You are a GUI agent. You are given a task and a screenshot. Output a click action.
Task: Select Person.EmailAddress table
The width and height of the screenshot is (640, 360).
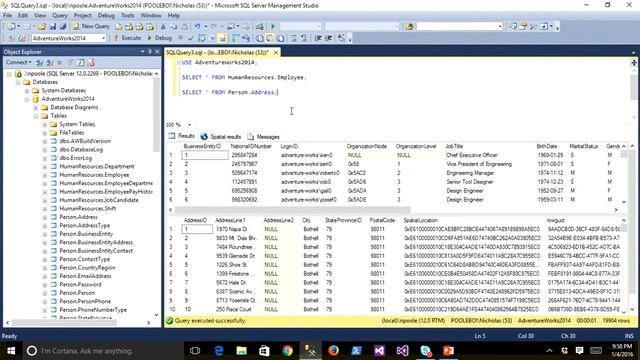pyautogui.click(x=85, y=276)
